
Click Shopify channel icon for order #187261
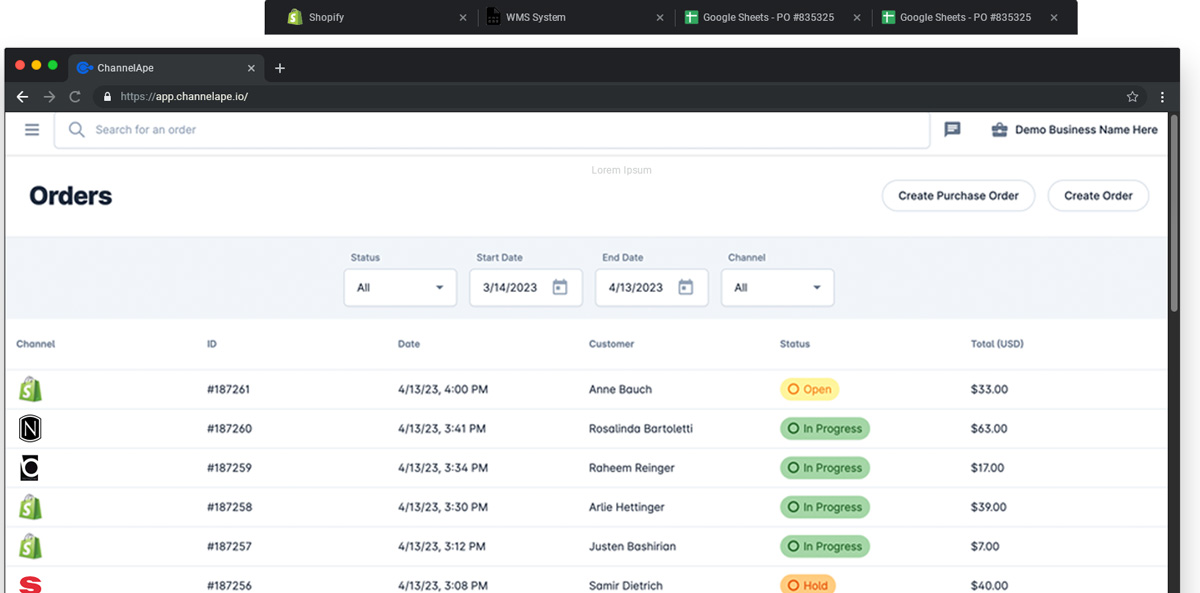pyautogui.click(x=30, y=389)
